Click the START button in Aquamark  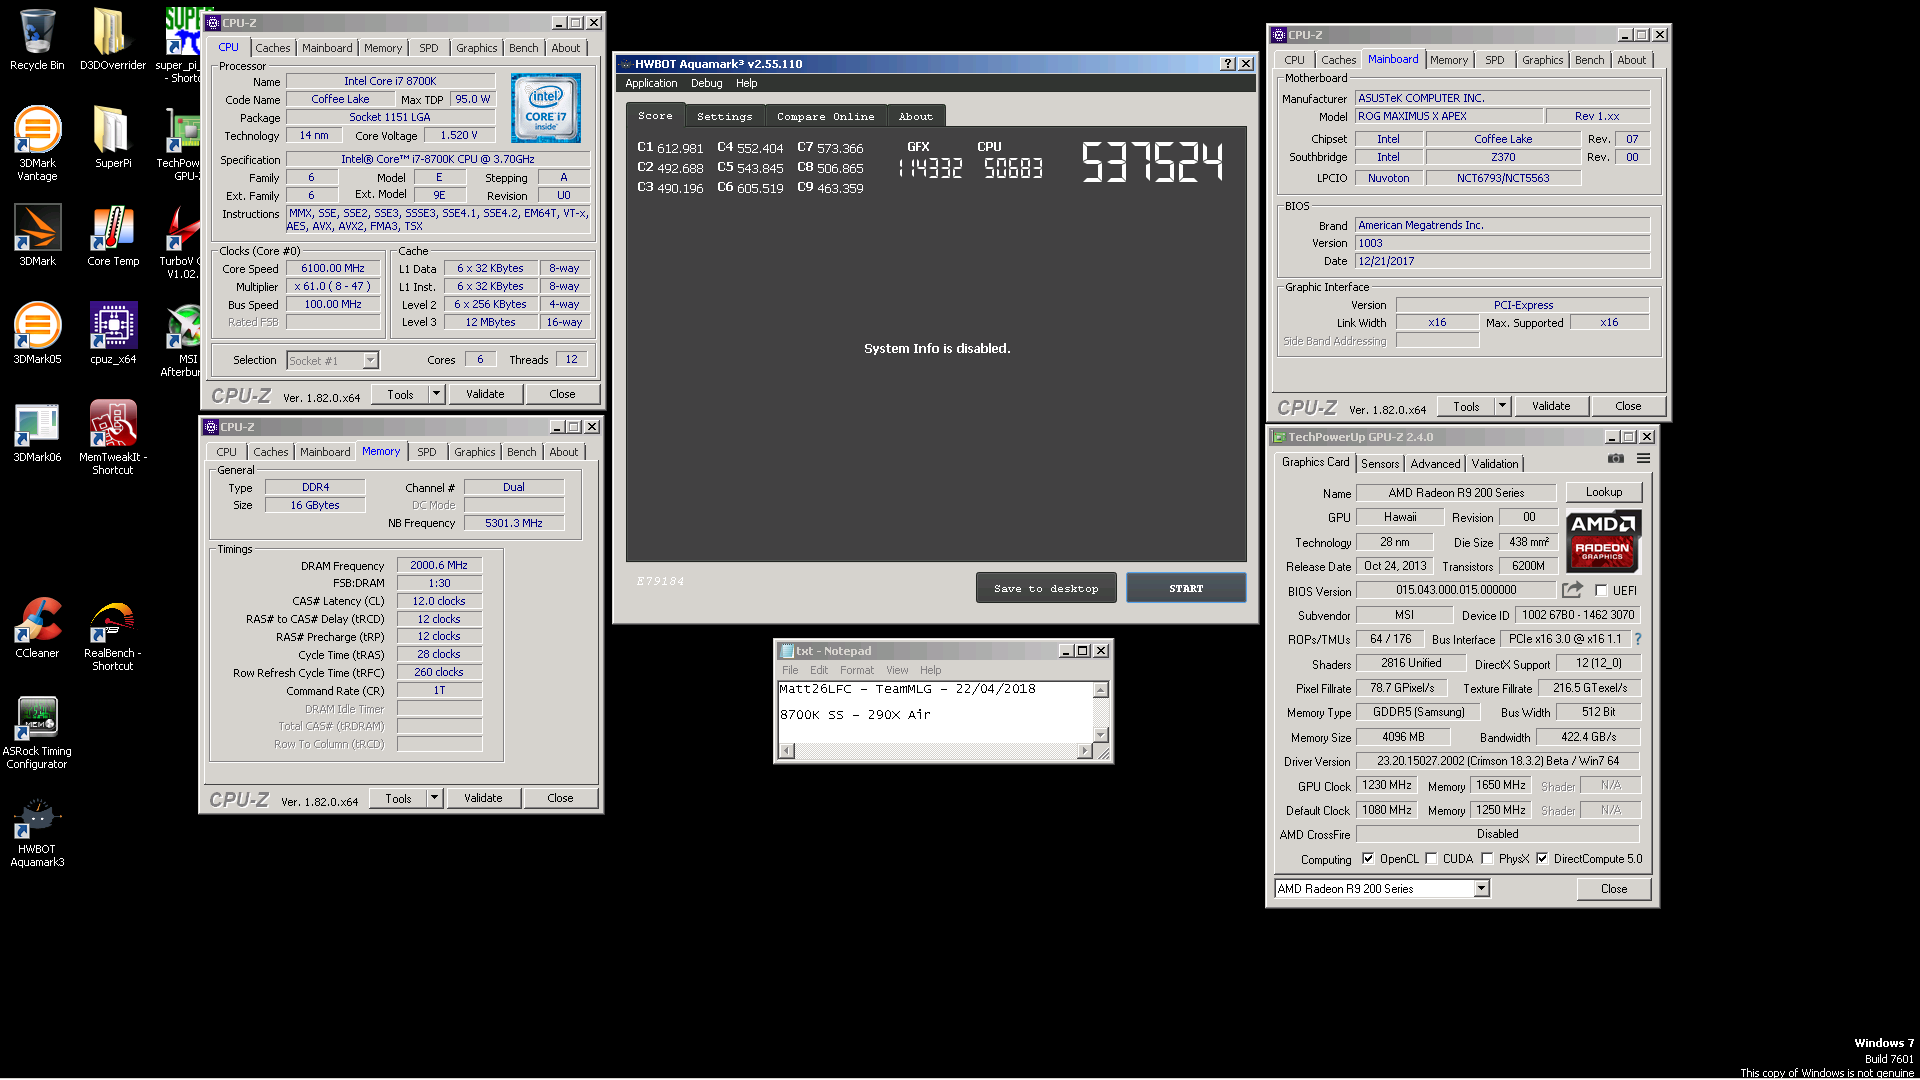(x=1186, y=588)
